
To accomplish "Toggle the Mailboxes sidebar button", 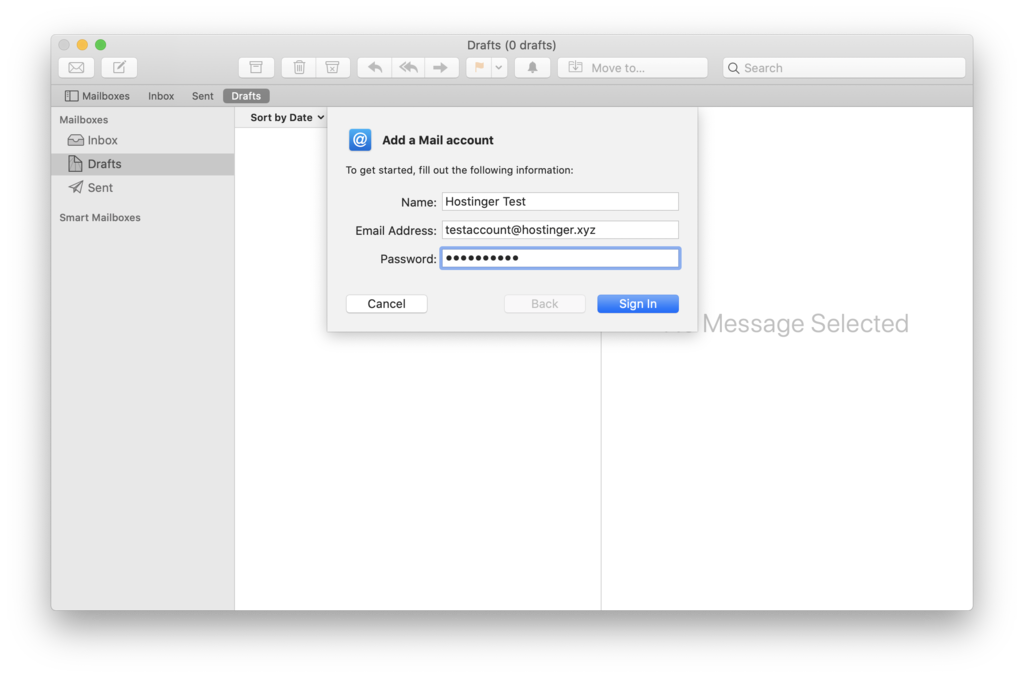I will pyautogui.click(x=97, y=96).
